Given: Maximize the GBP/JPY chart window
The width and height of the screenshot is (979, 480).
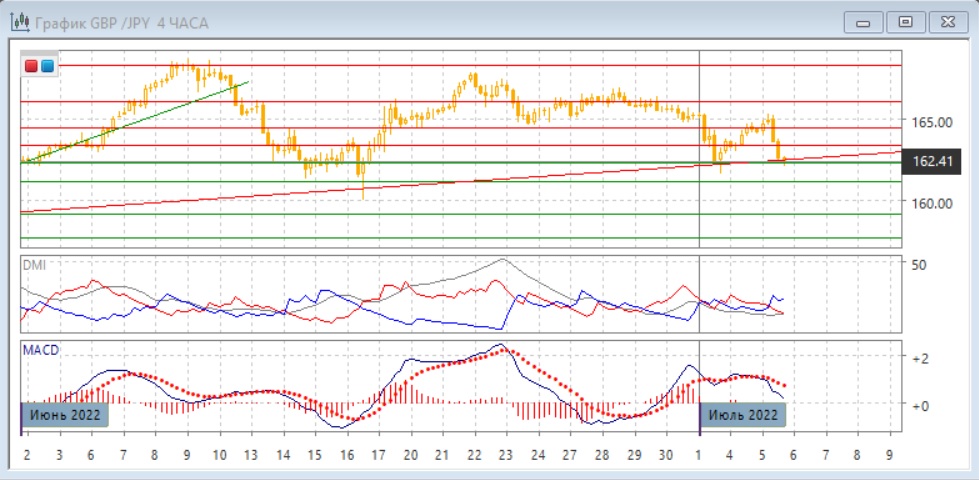Looking at the screenshot, I should click(x=905, y=21).
